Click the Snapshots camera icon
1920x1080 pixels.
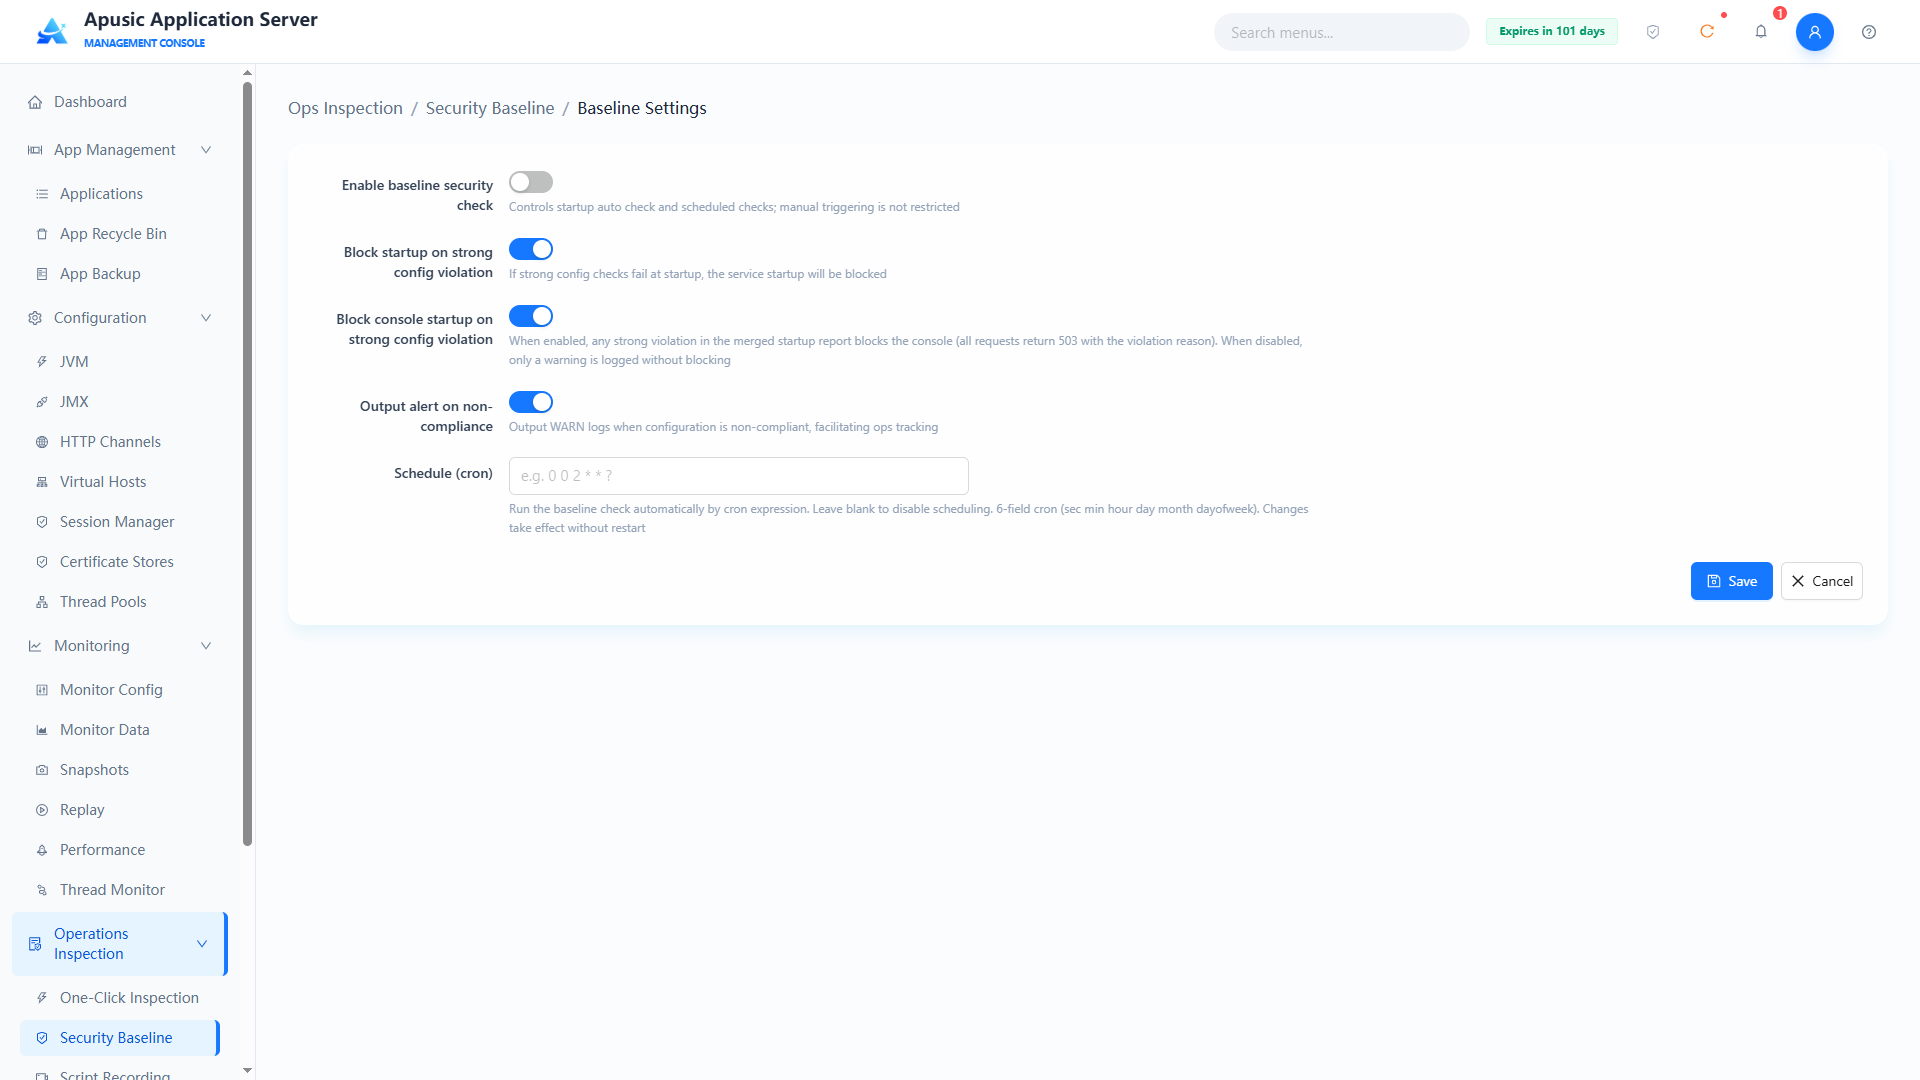(x=42, y=770)
